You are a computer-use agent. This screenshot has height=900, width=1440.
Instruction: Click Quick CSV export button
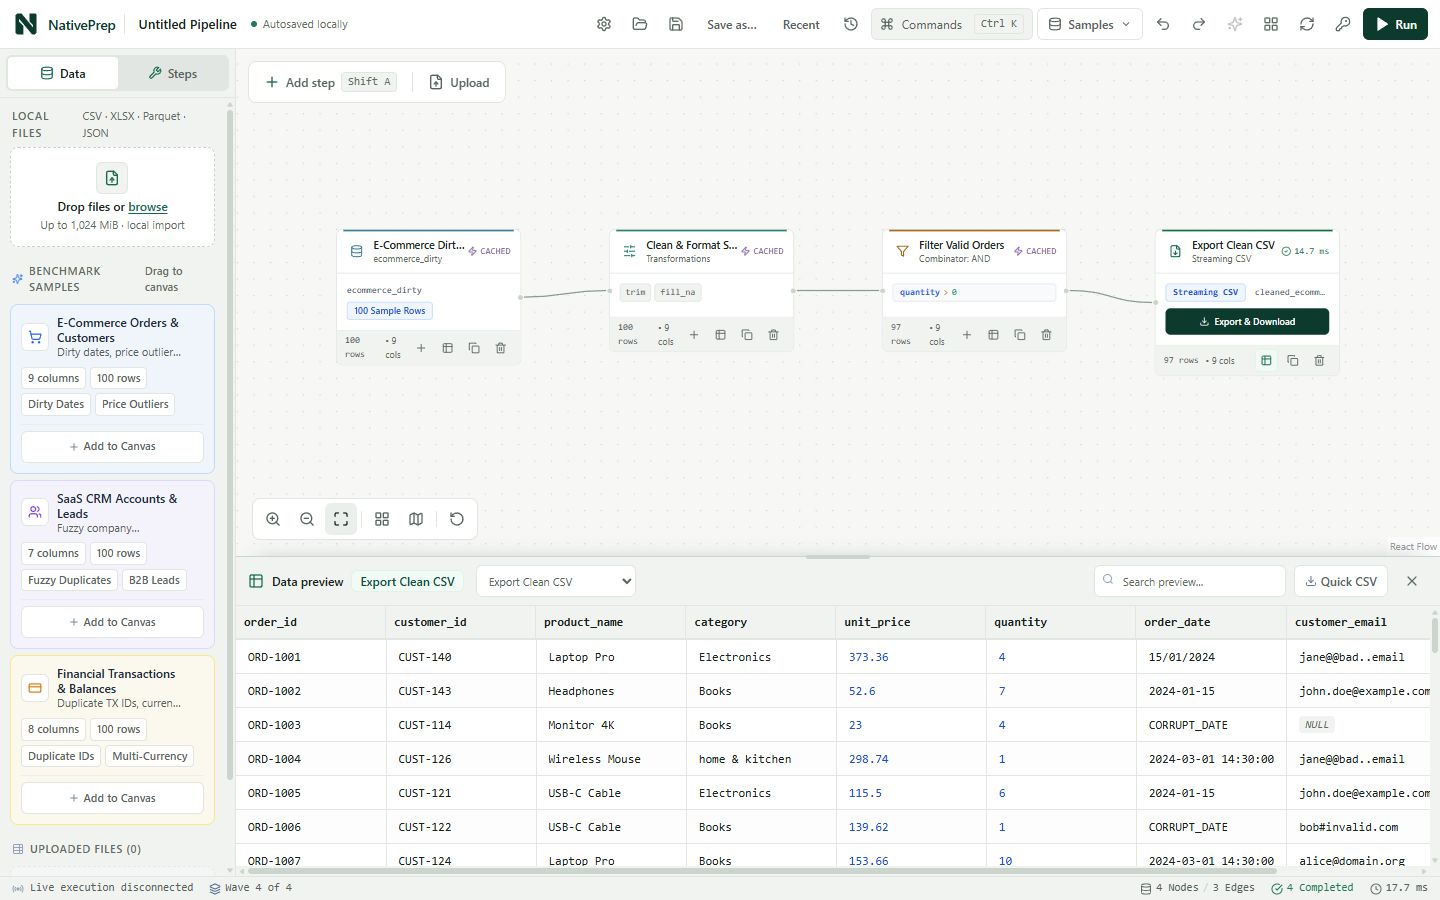click(1341, 581)
